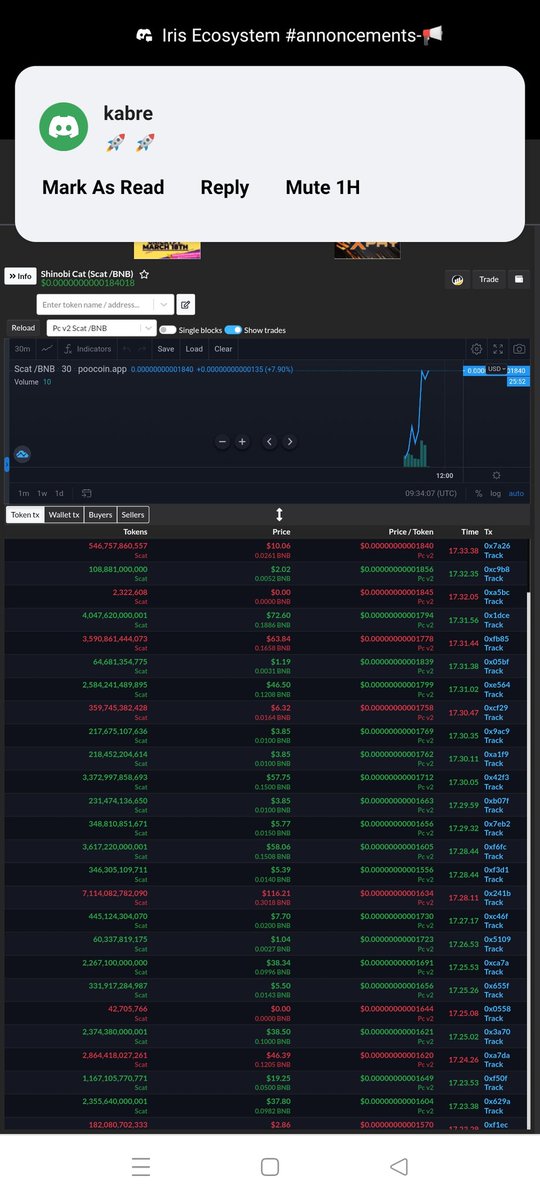Turn off the Show trades toggle

tap(233, 330)
